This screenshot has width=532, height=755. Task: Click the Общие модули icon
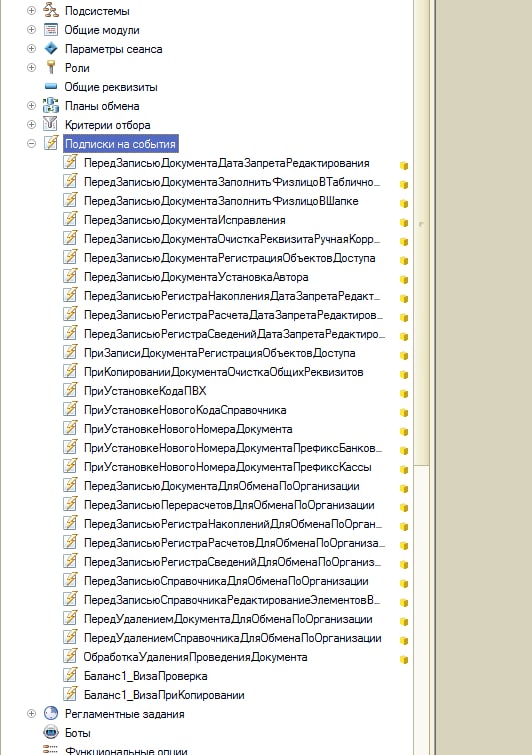tap(51, 29)
